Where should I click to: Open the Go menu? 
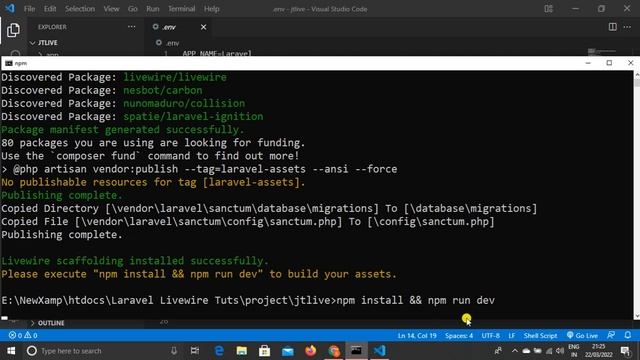pyautogui.click(x=133, y=9)
